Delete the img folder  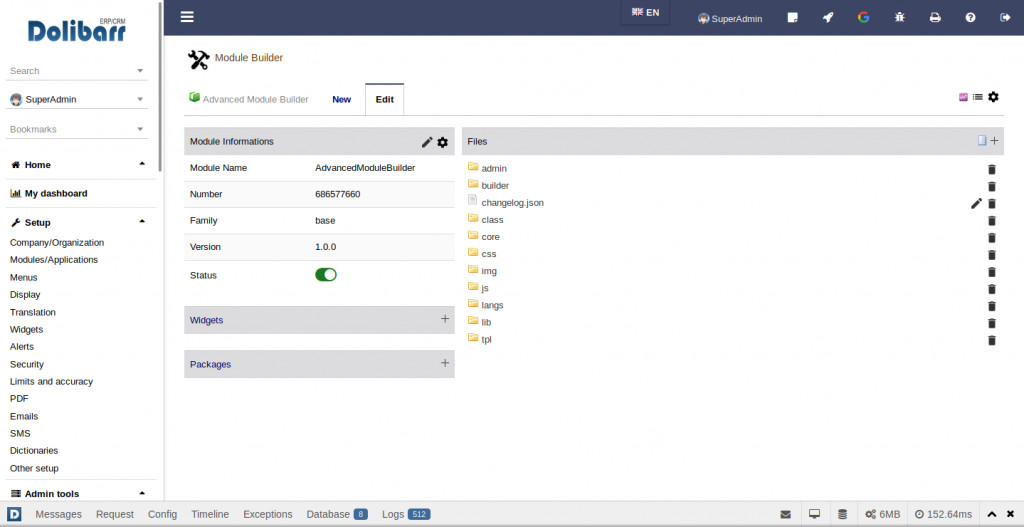(992, 272)
